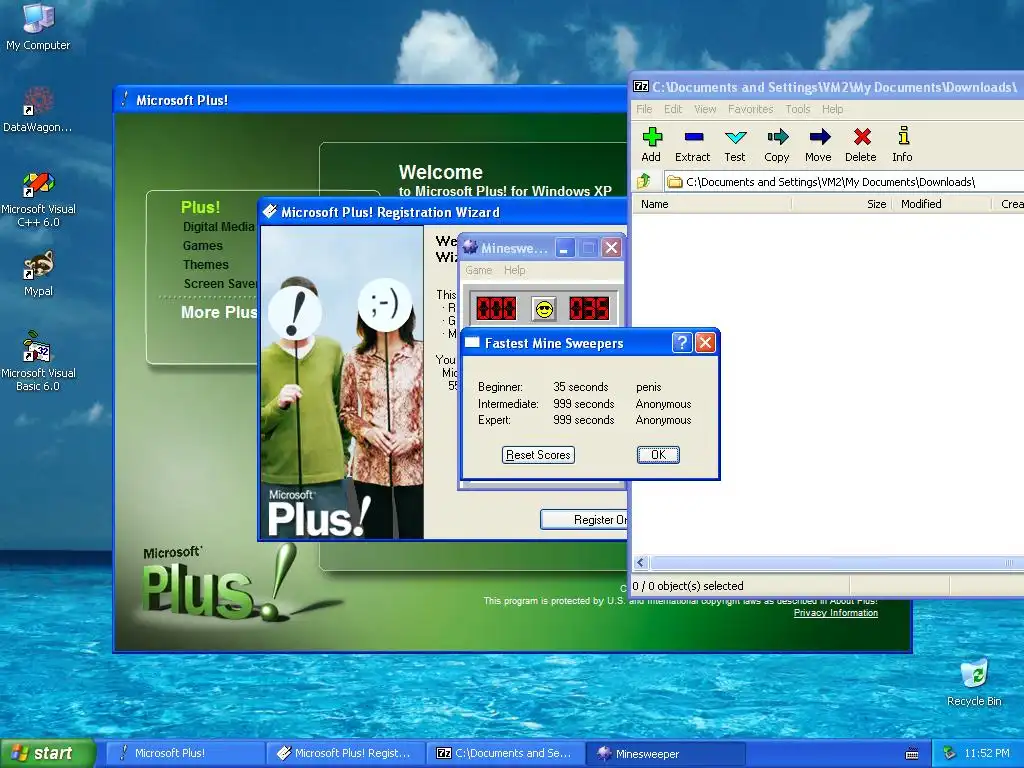Click the Beginner score name entry

click(x=648, y=387)
